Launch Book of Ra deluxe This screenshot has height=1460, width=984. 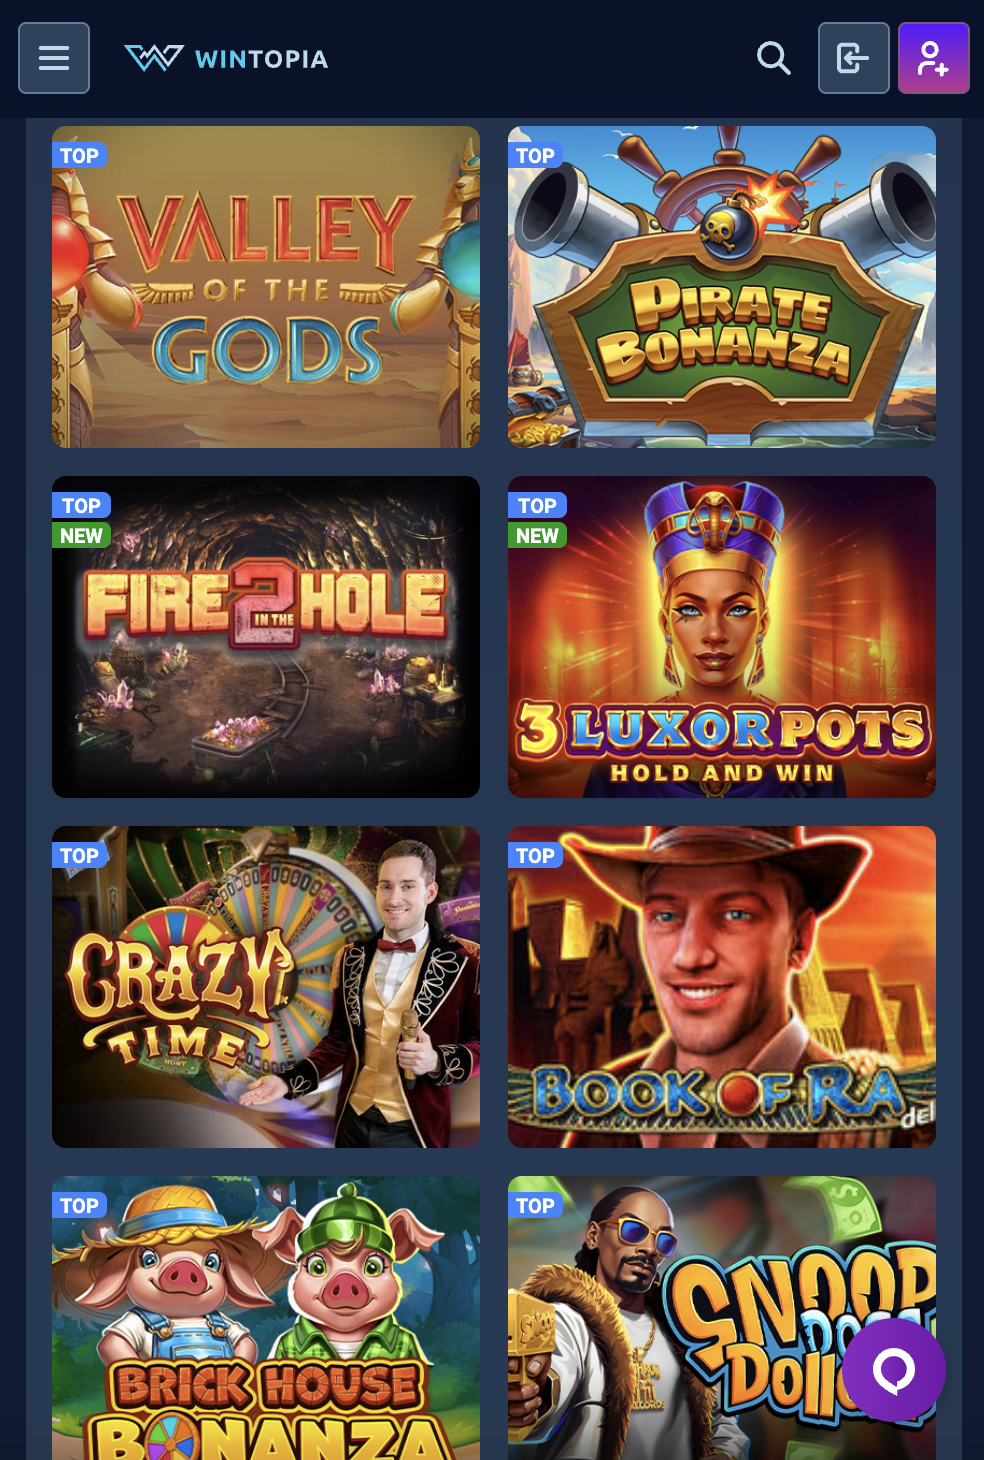tap(722, 987)
